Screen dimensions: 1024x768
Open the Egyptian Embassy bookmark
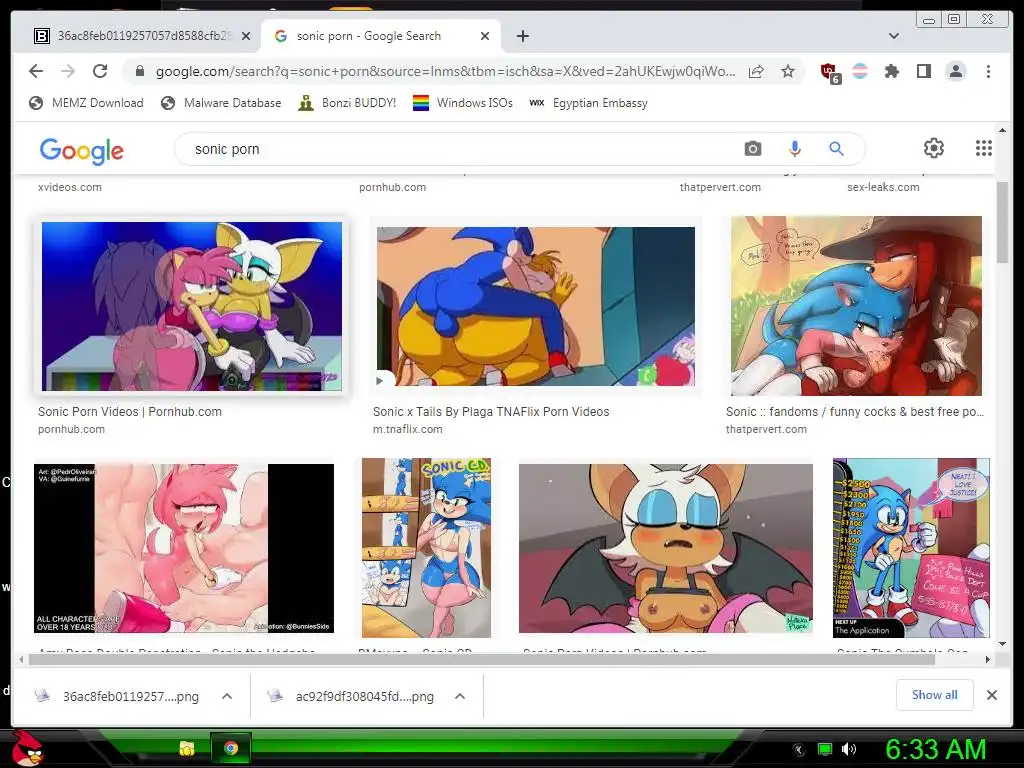click(588, 103)
